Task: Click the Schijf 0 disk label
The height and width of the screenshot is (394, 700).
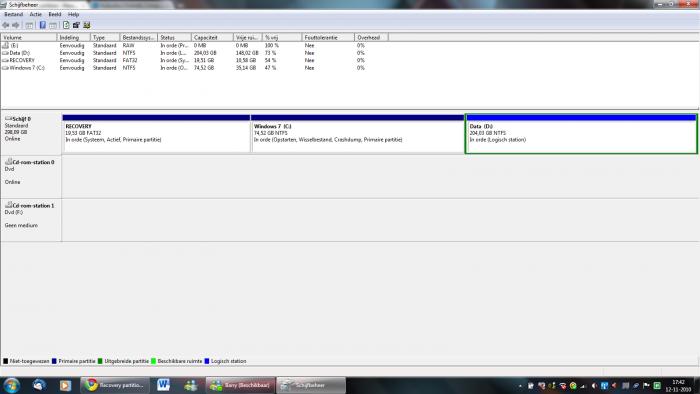Action: coord(31,133)
